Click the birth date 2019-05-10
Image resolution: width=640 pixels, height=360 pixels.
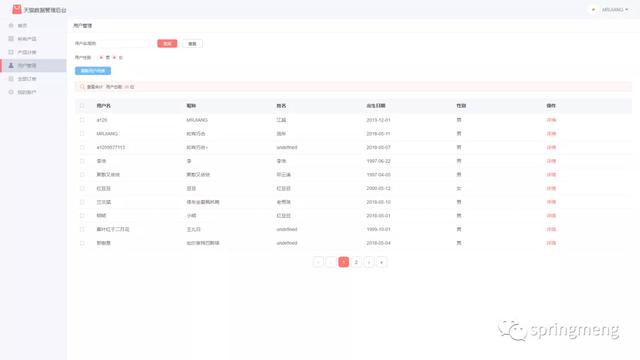tap(378, 202)
